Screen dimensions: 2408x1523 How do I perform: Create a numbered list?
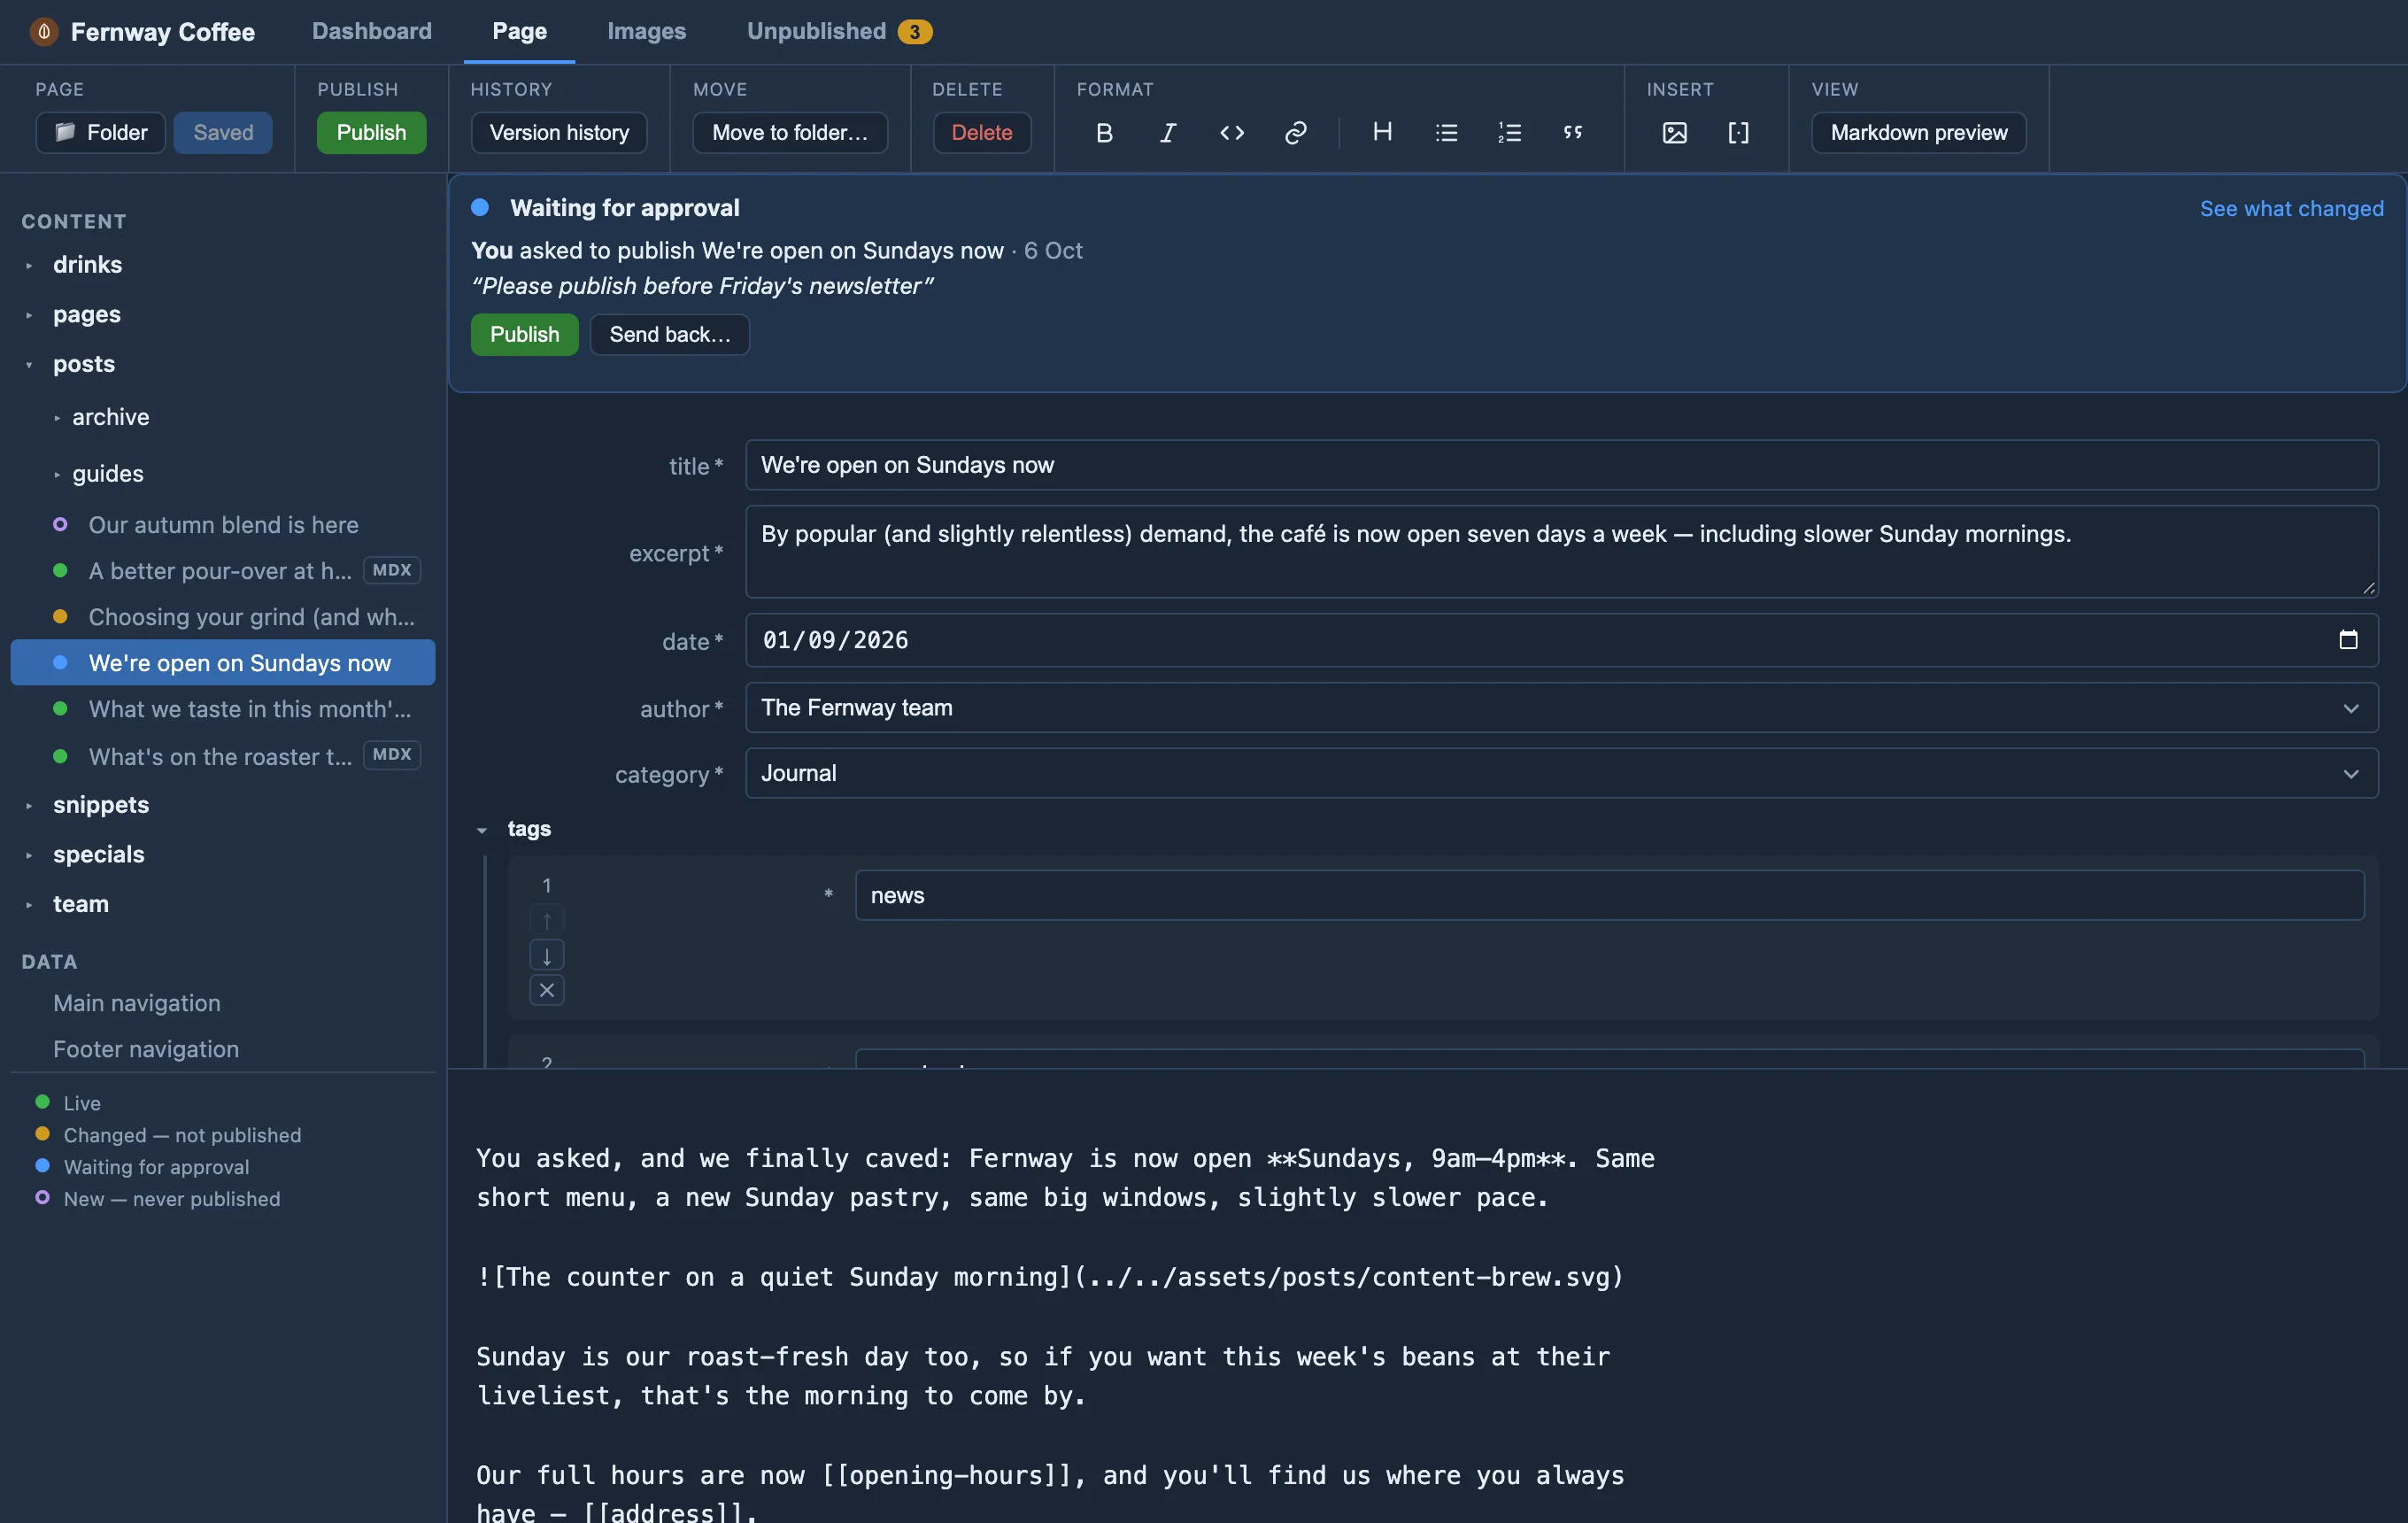(x=1510, y=133)
